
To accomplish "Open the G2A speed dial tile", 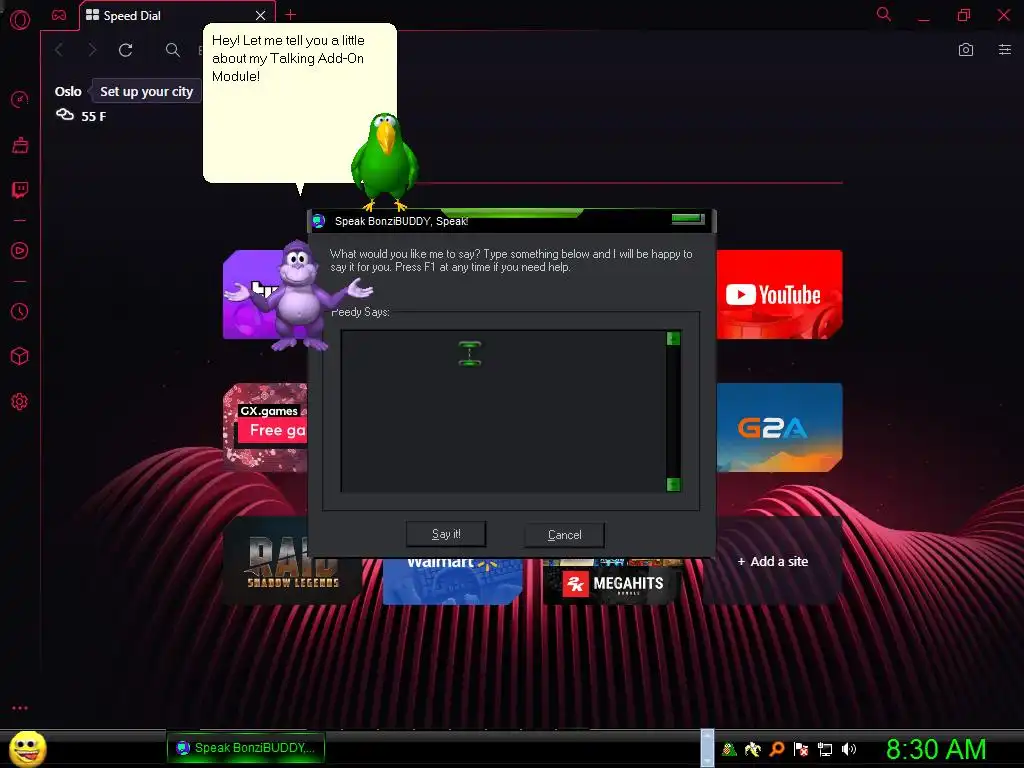I will coord(779,427).
